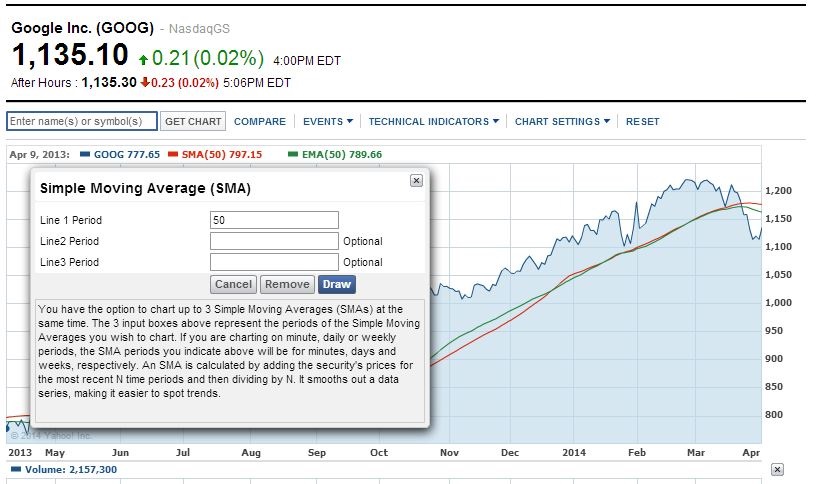Click the NasdaqGS exchange label
The width and height of the screenshot is (826, 484).
point(199,29)
